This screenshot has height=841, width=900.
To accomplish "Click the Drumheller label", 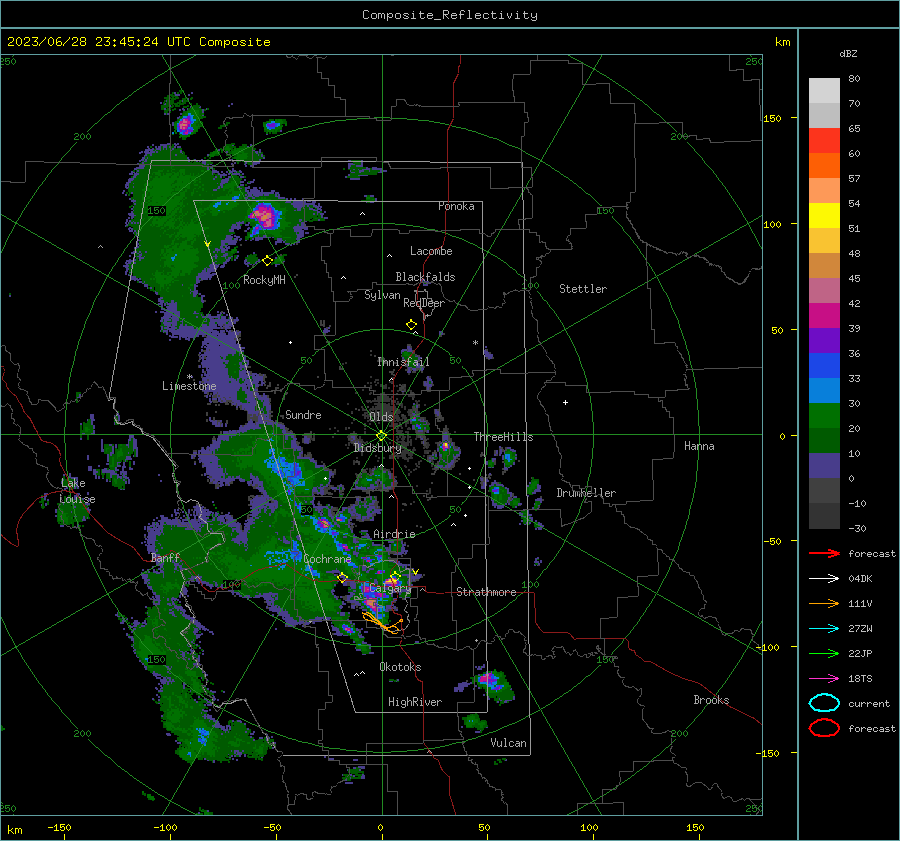I will coord(586,493).
